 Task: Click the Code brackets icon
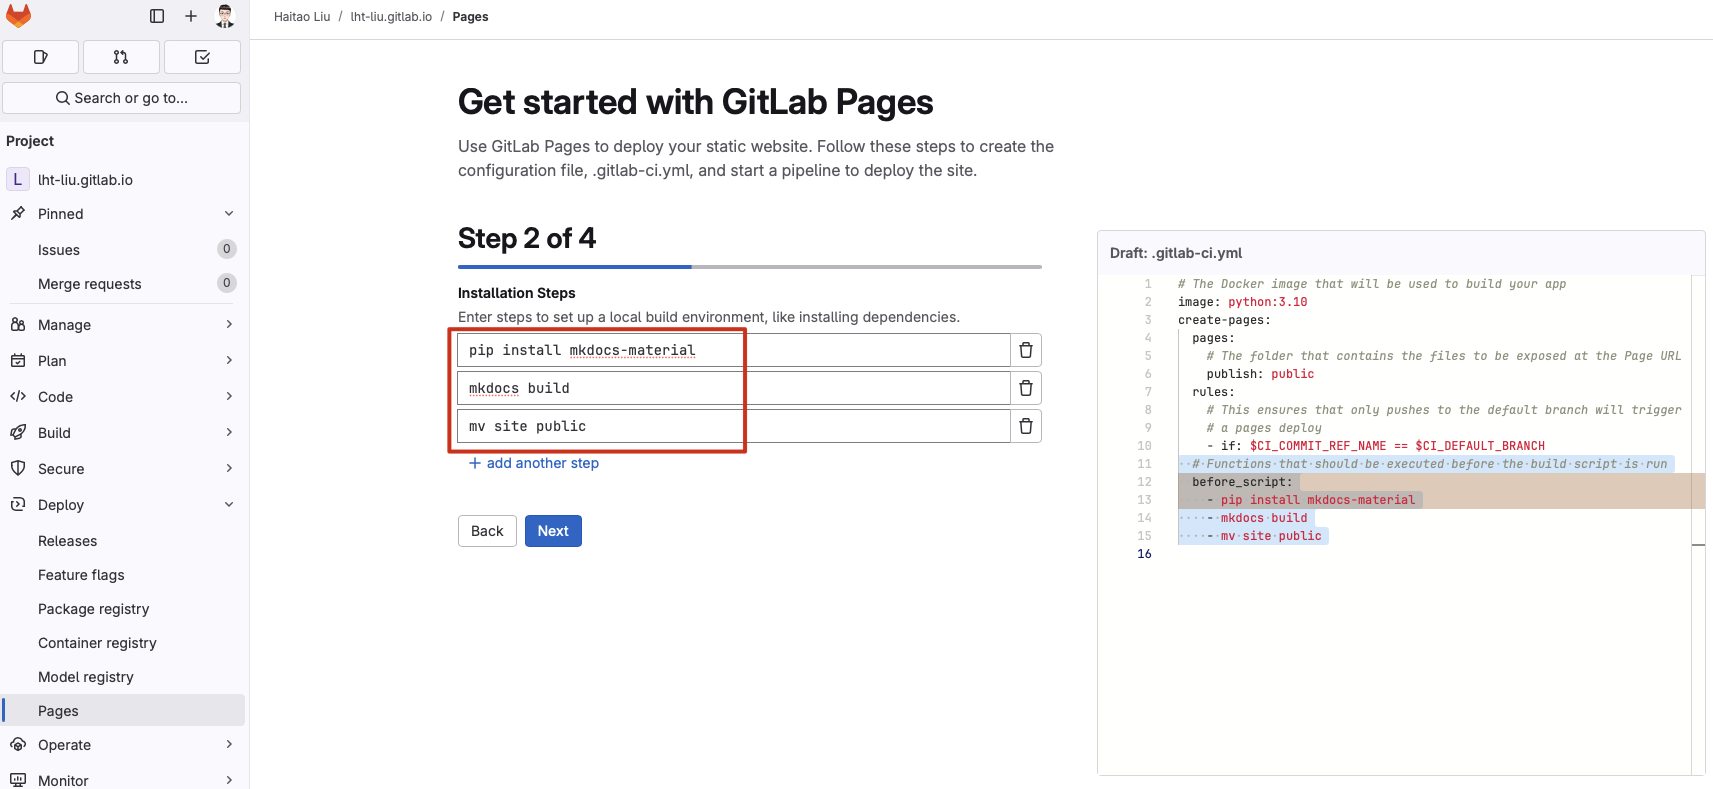coord(18,397)
